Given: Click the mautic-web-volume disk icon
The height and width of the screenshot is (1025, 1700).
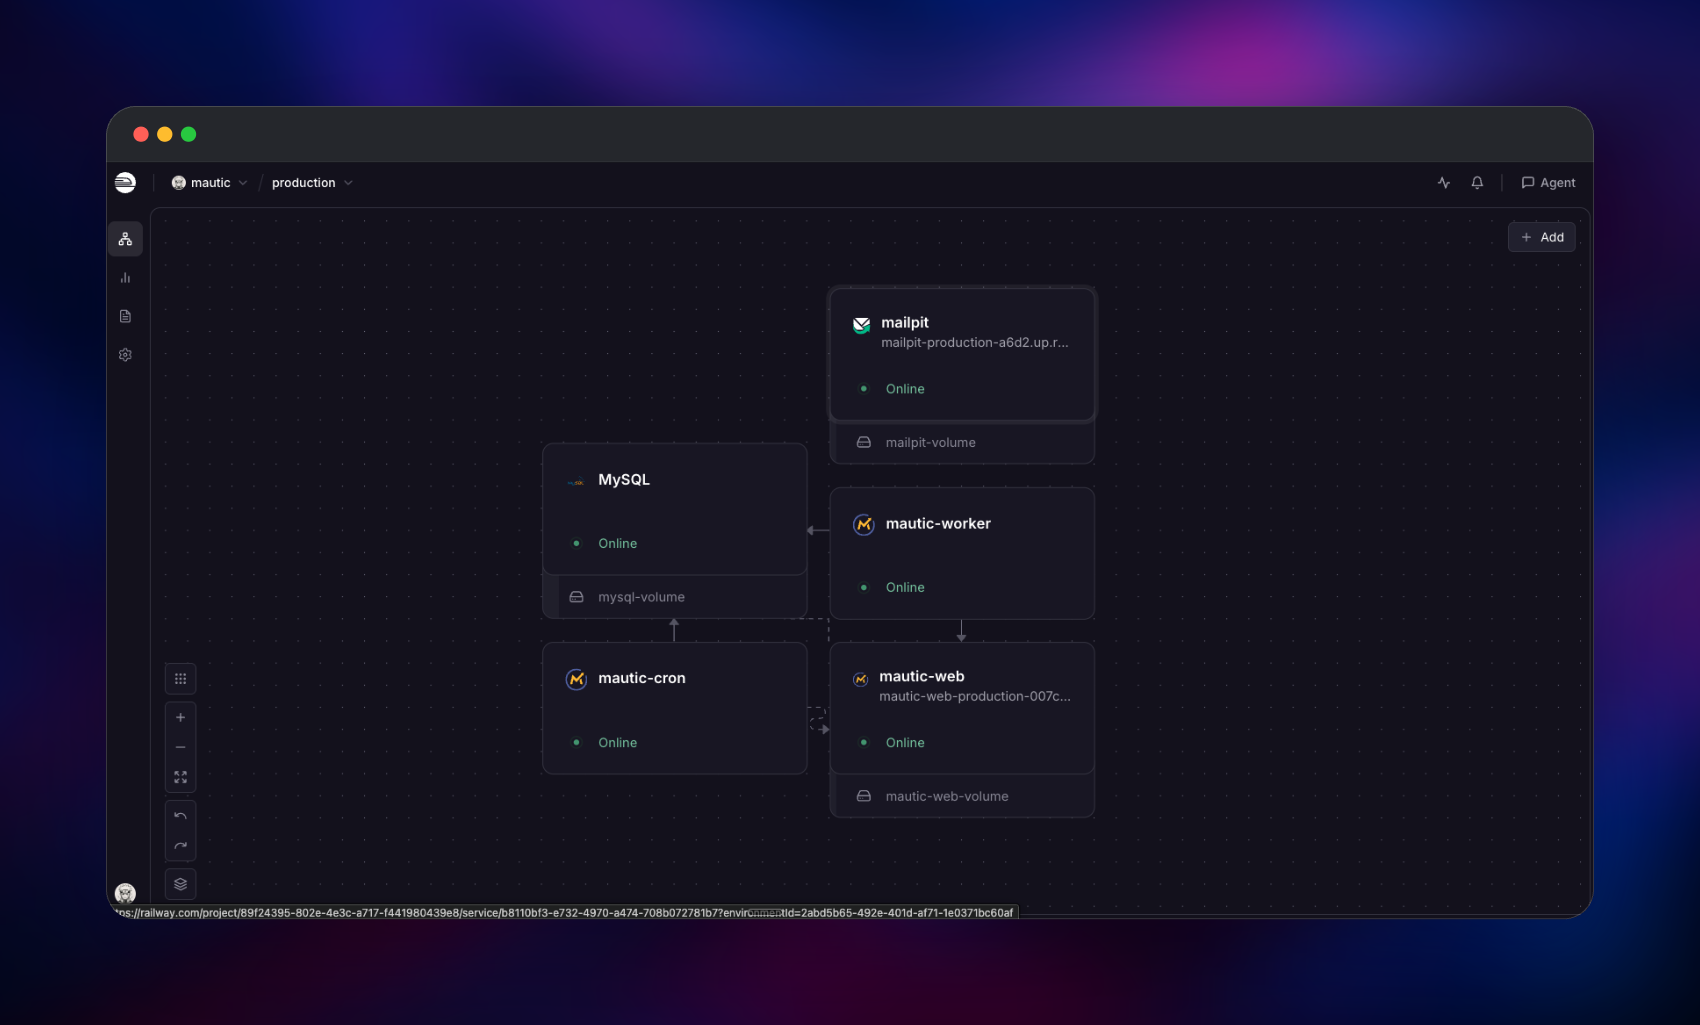Looking at the screenshot, I should (864, 796).
